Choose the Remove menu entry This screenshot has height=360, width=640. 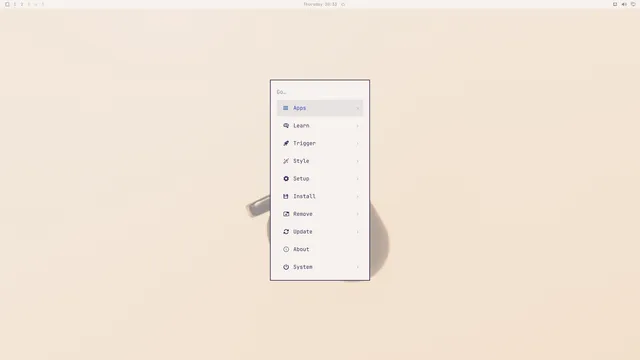320,214
